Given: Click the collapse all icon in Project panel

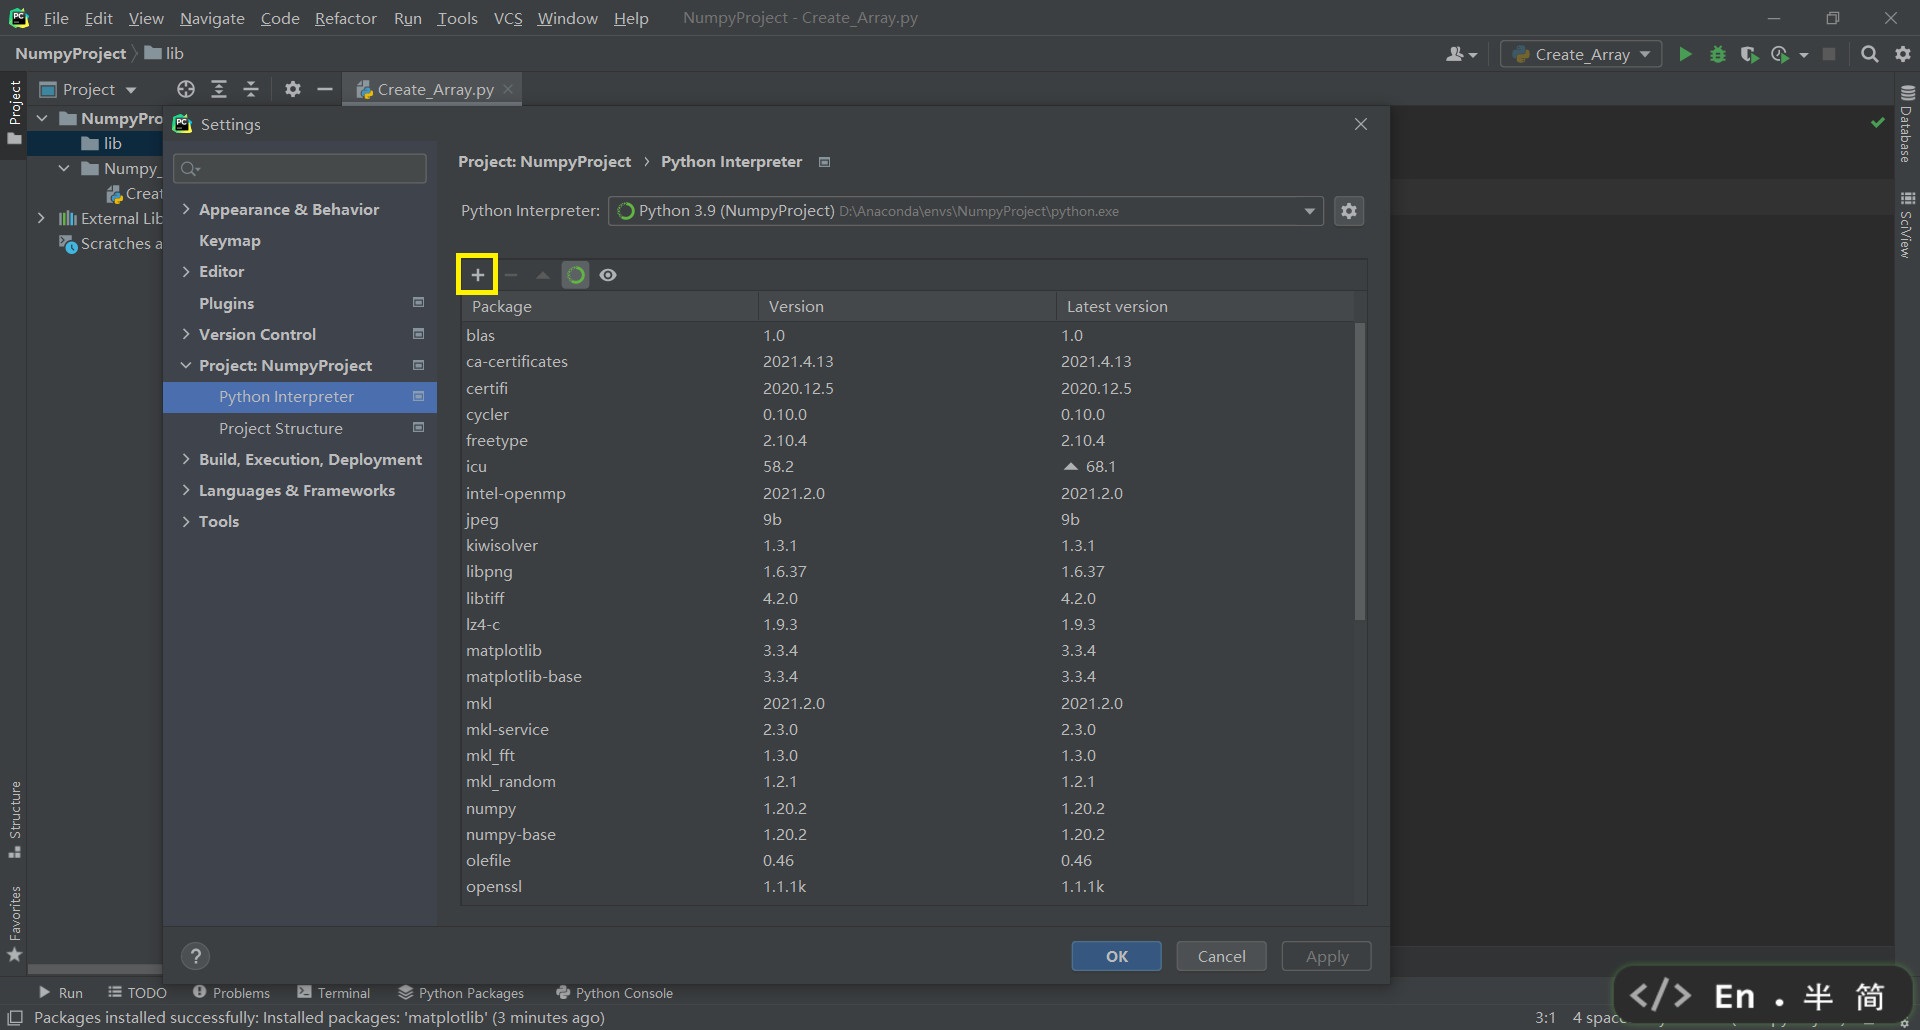Looking at the screenshot, I should [x=251, y=89].
